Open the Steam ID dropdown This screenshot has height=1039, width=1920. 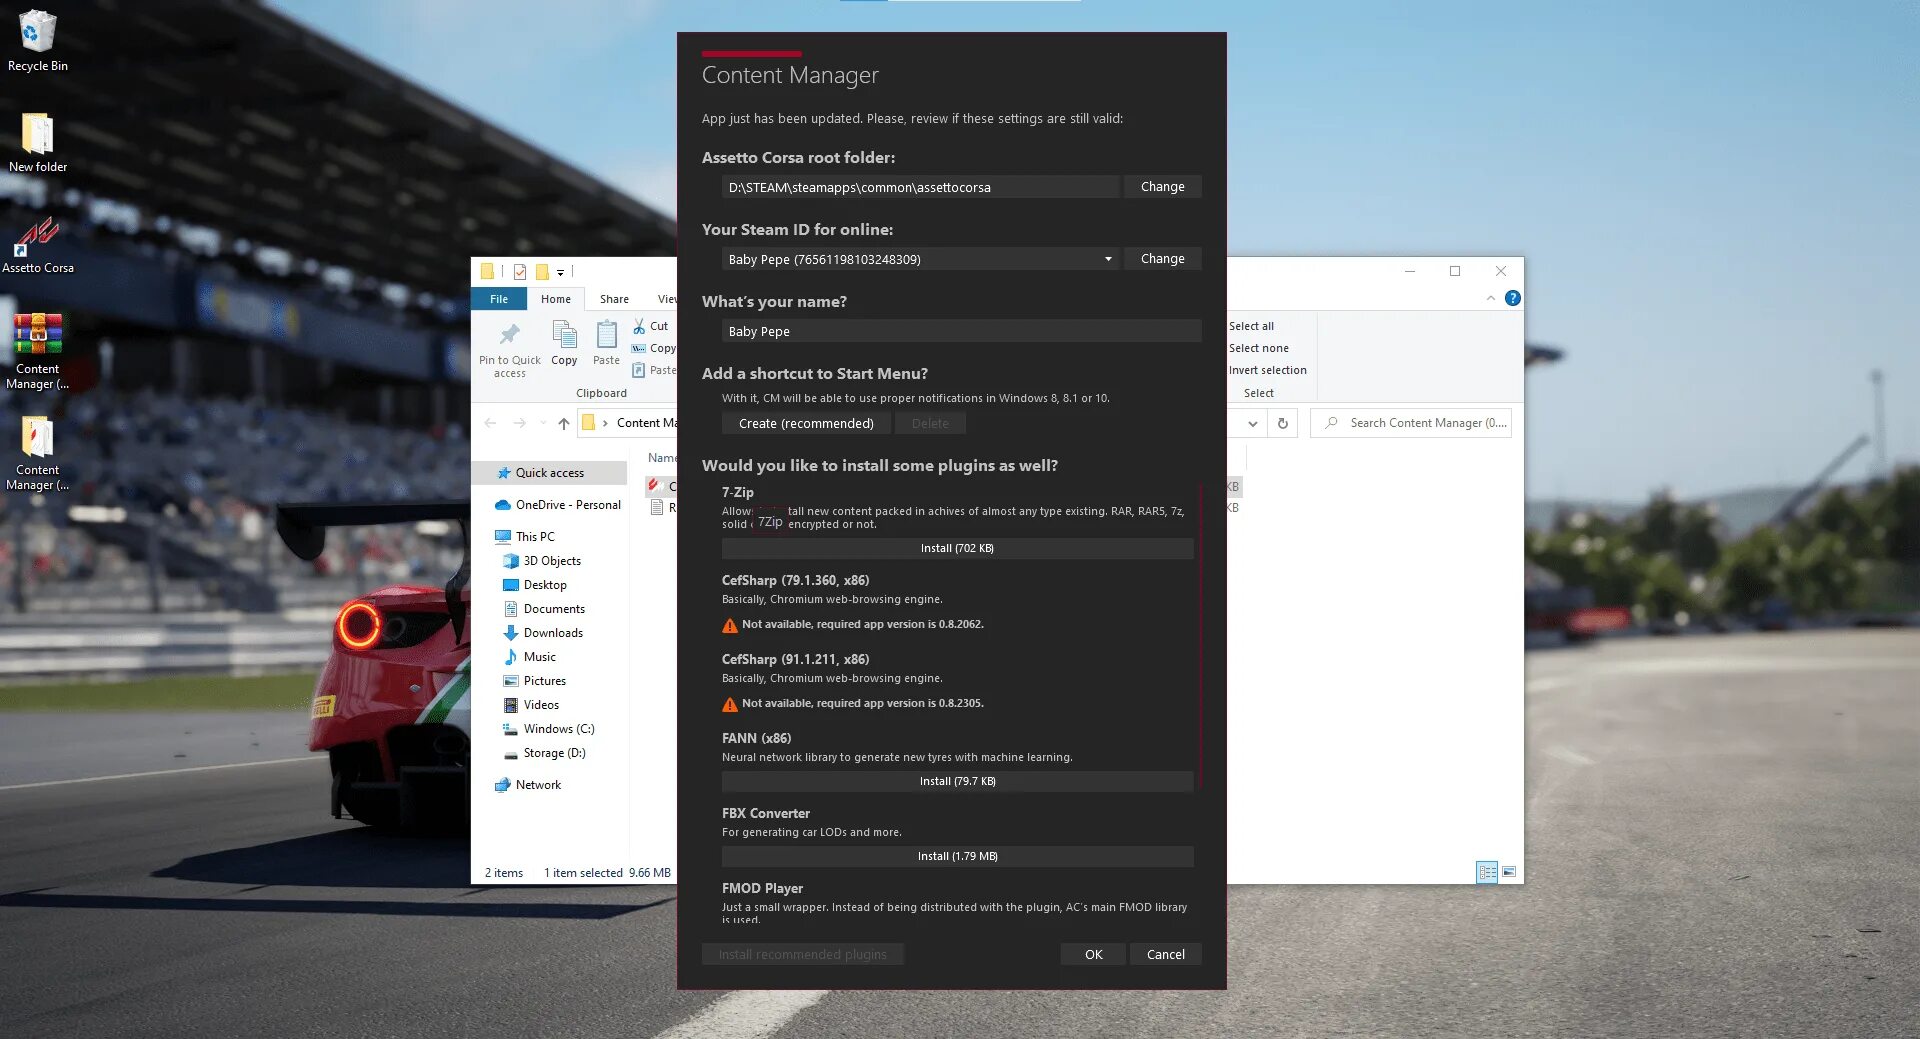click(920, 259)
